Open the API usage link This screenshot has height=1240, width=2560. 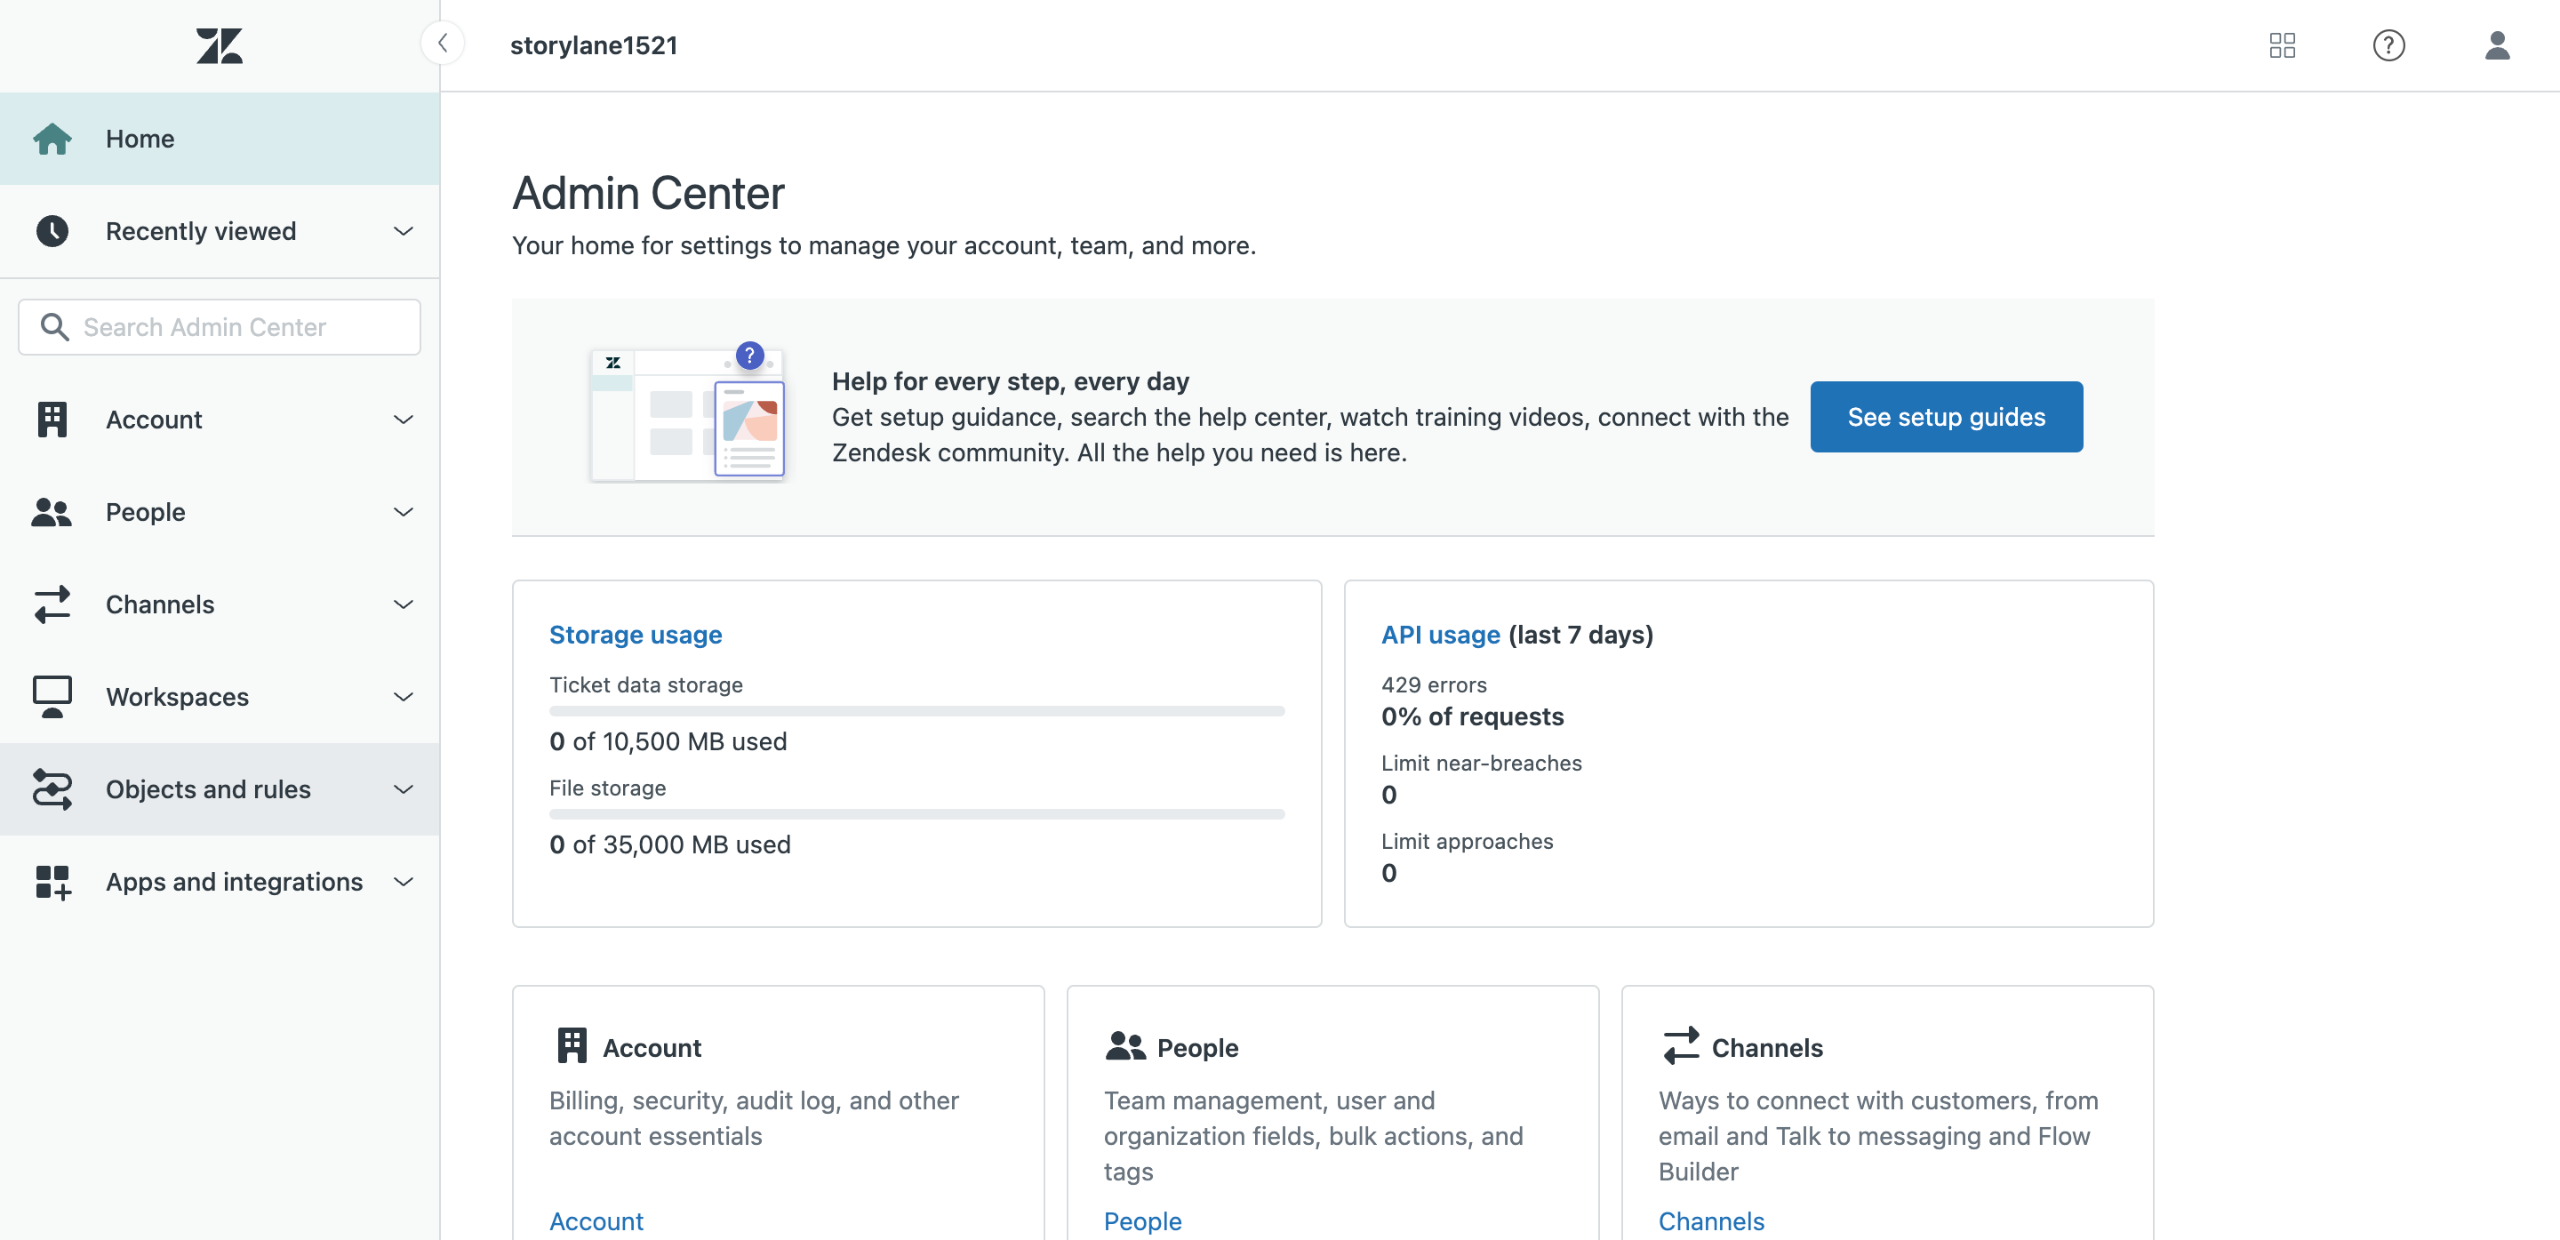pos(1440,635)
